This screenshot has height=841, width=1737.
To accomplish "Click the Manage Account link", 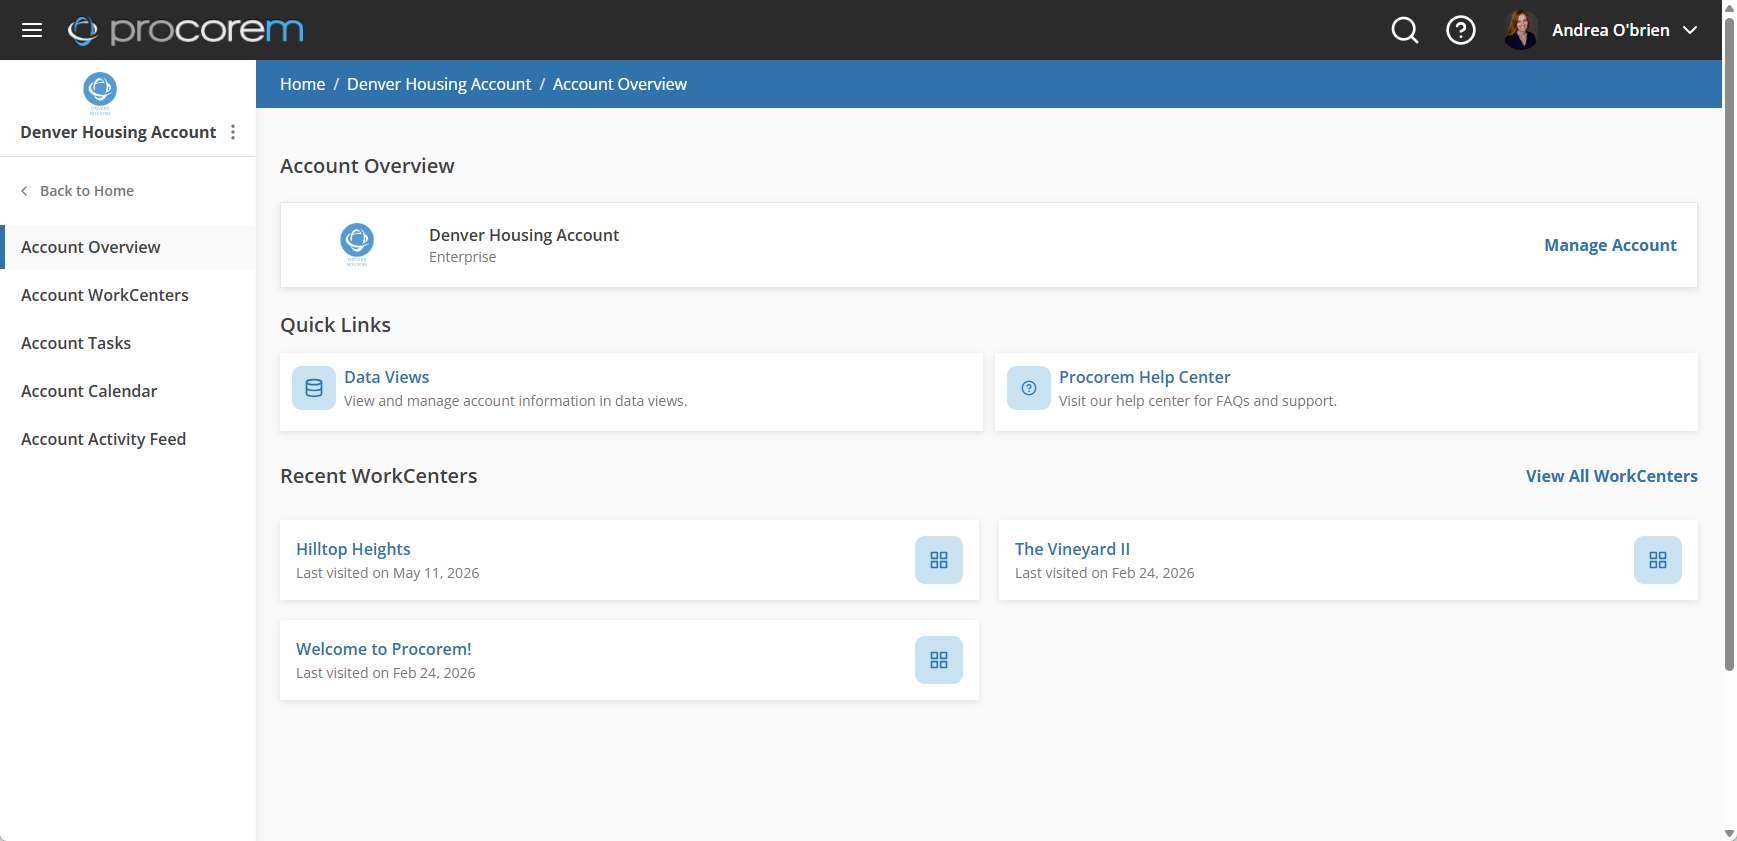I will (x=1610, y=245).
